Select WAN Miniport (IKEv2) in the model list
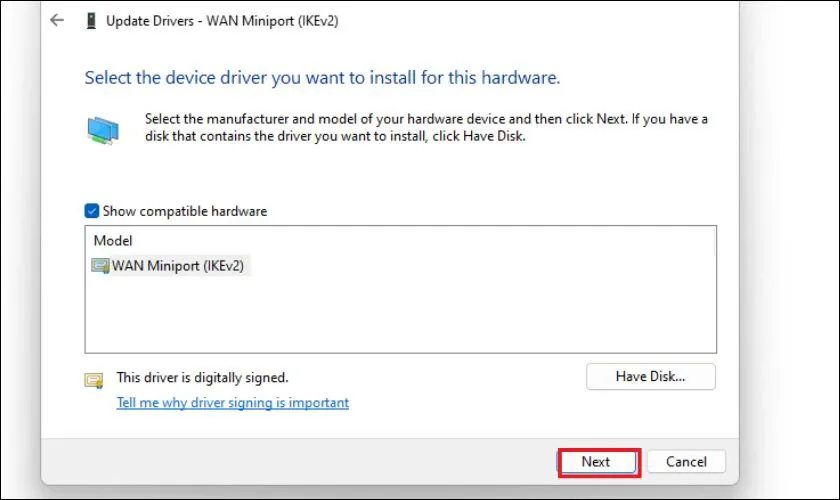The width and height of the screenshot is (840, 500). 176,266
